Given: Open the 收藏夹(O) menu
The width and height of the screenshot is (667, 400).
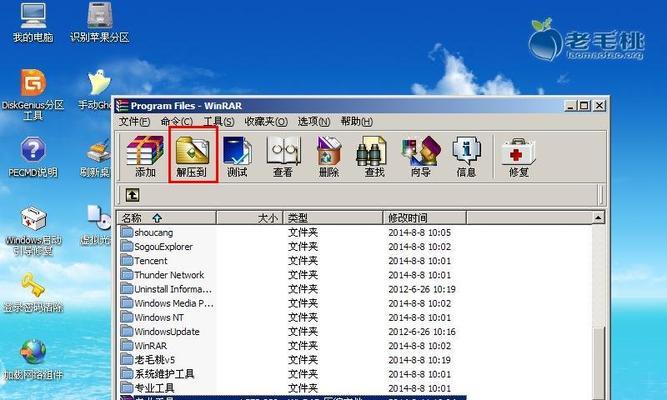Looking at the screenshot, I should (266, 122).
